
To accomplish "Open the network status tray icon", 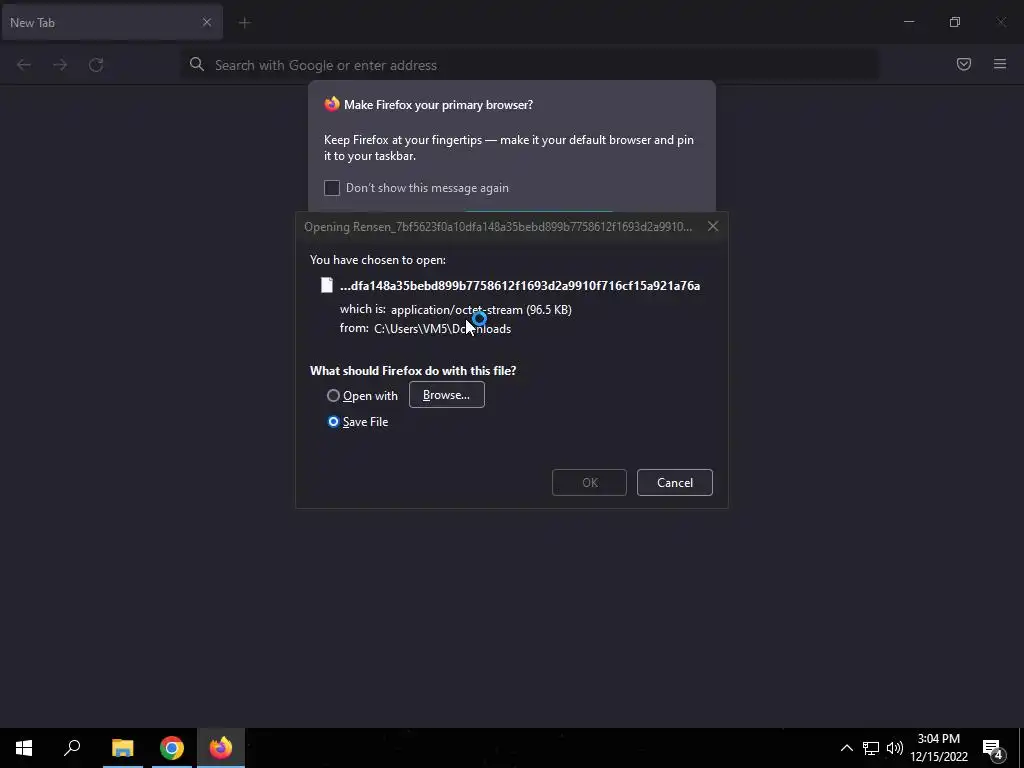I will [871, 748].
